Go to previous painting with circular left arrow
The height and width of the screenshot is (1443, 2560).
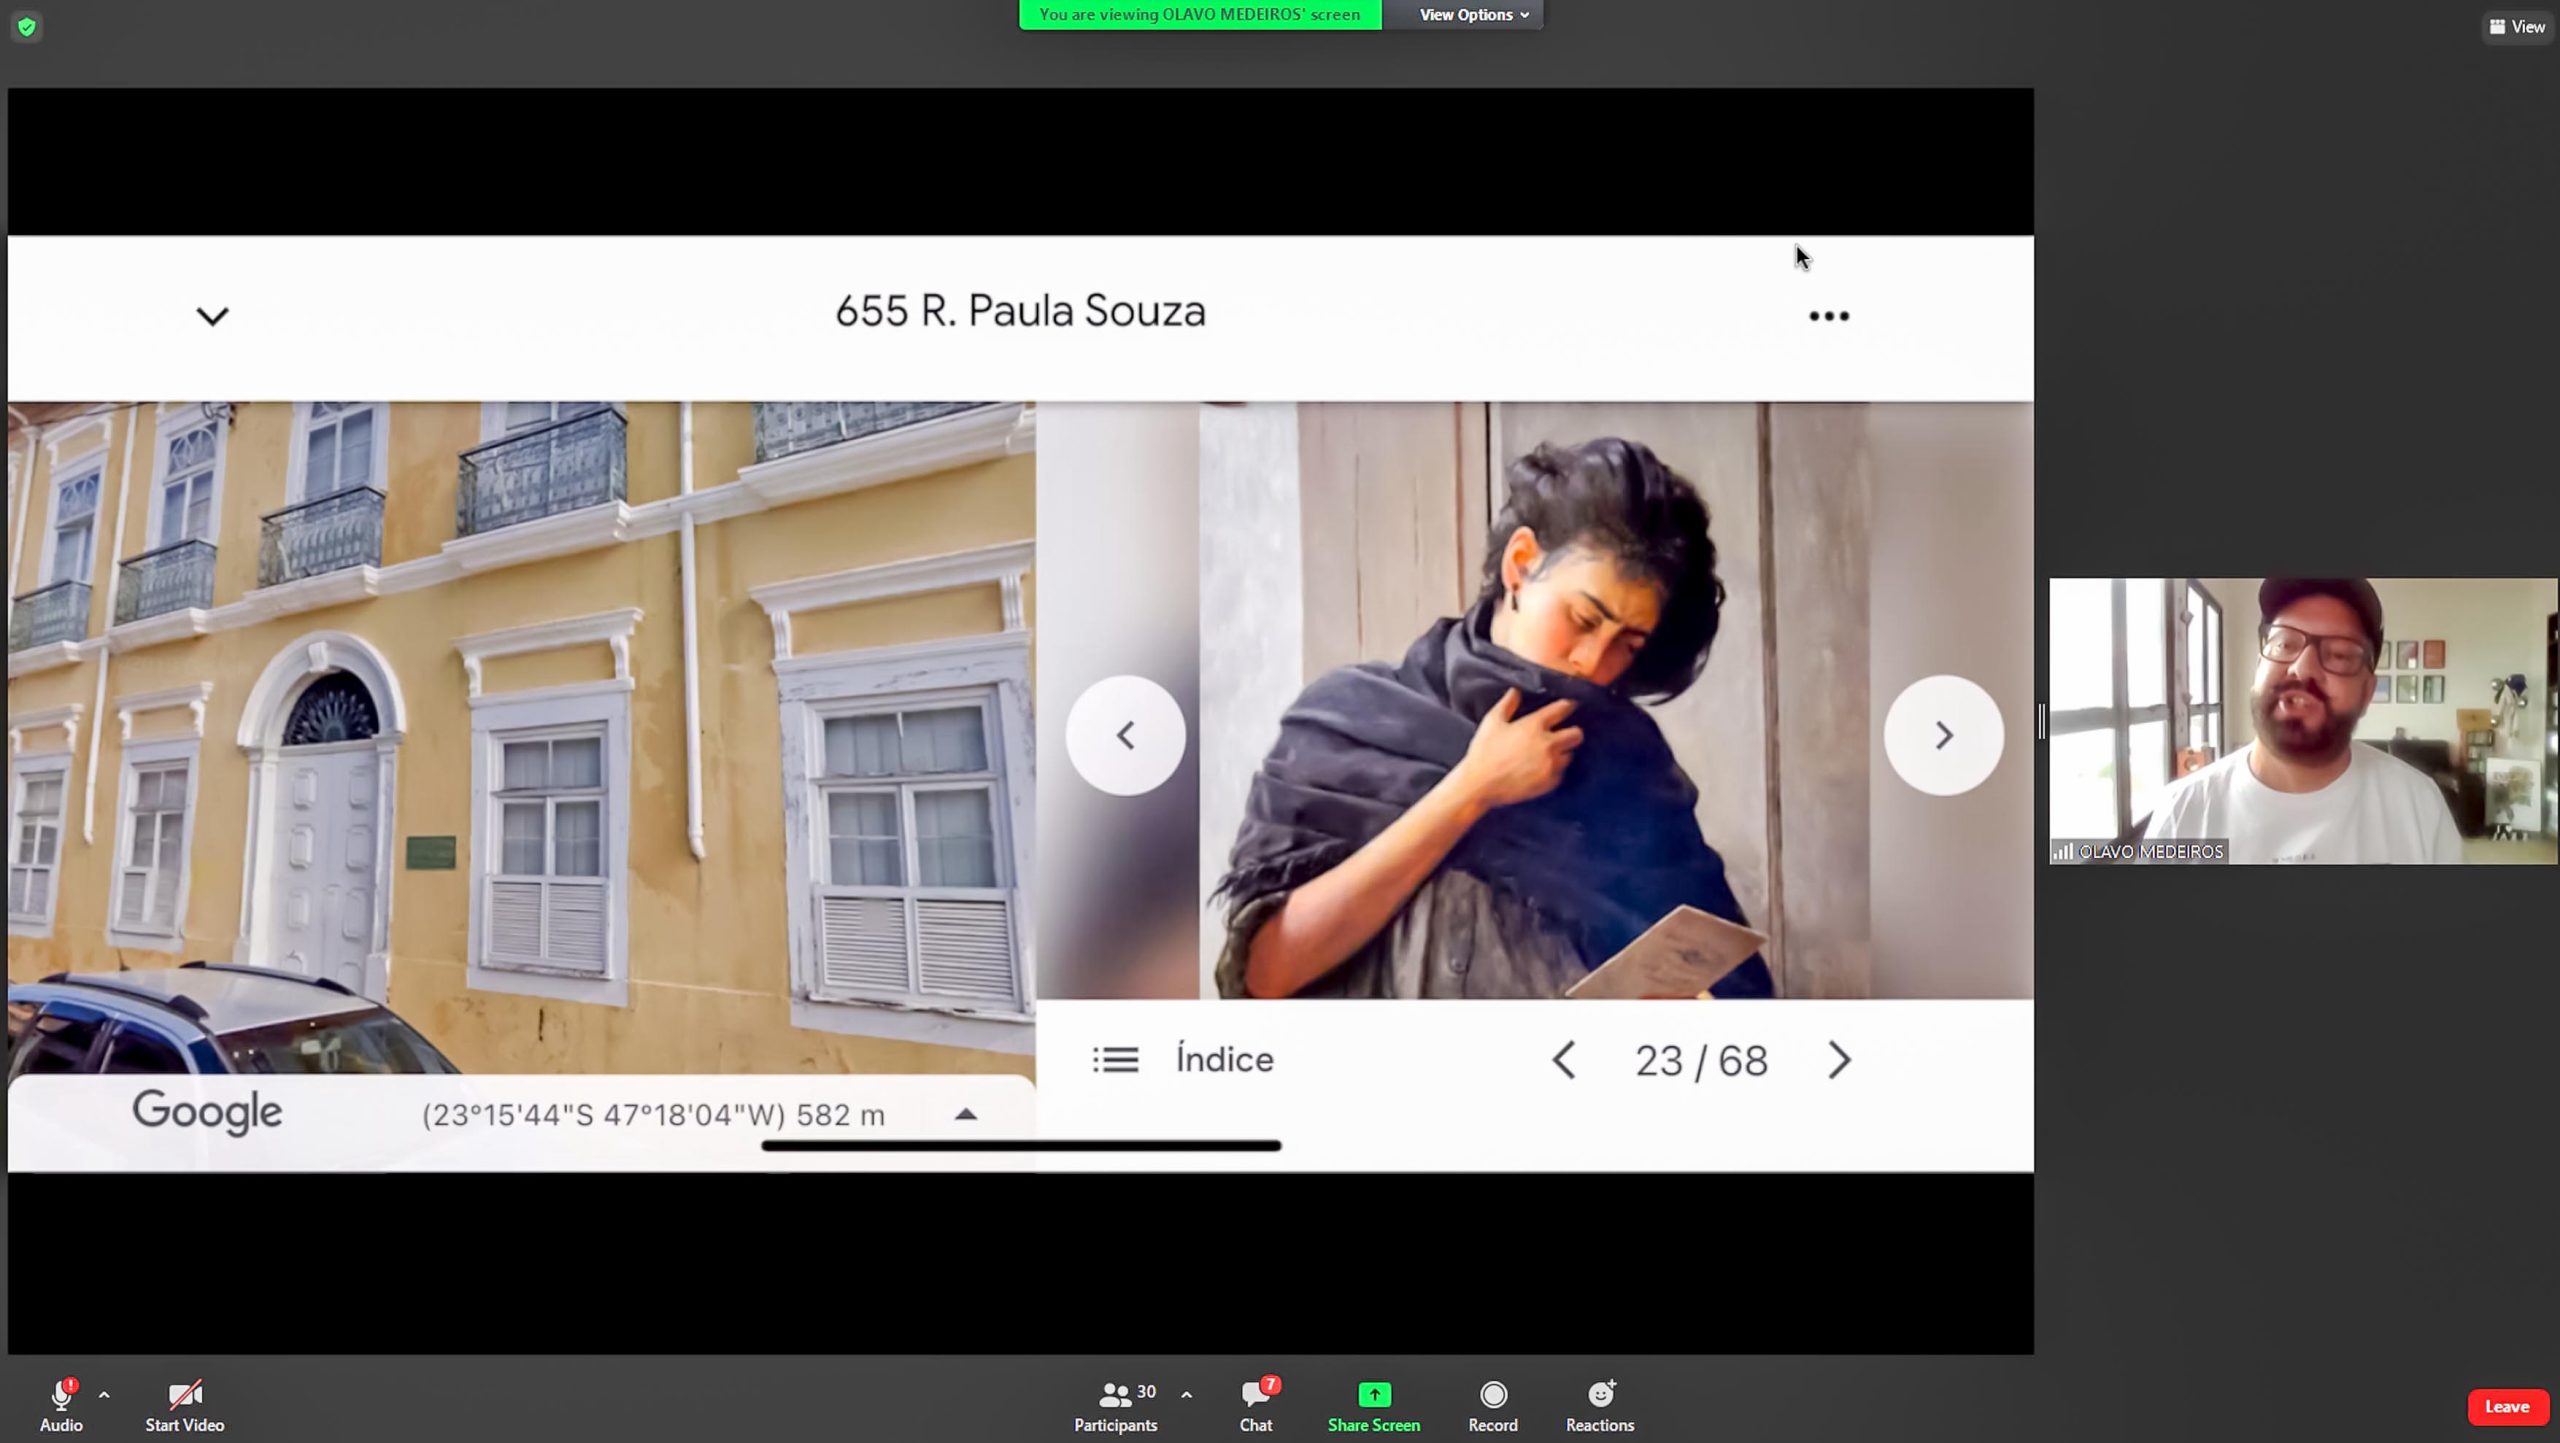1125,736
